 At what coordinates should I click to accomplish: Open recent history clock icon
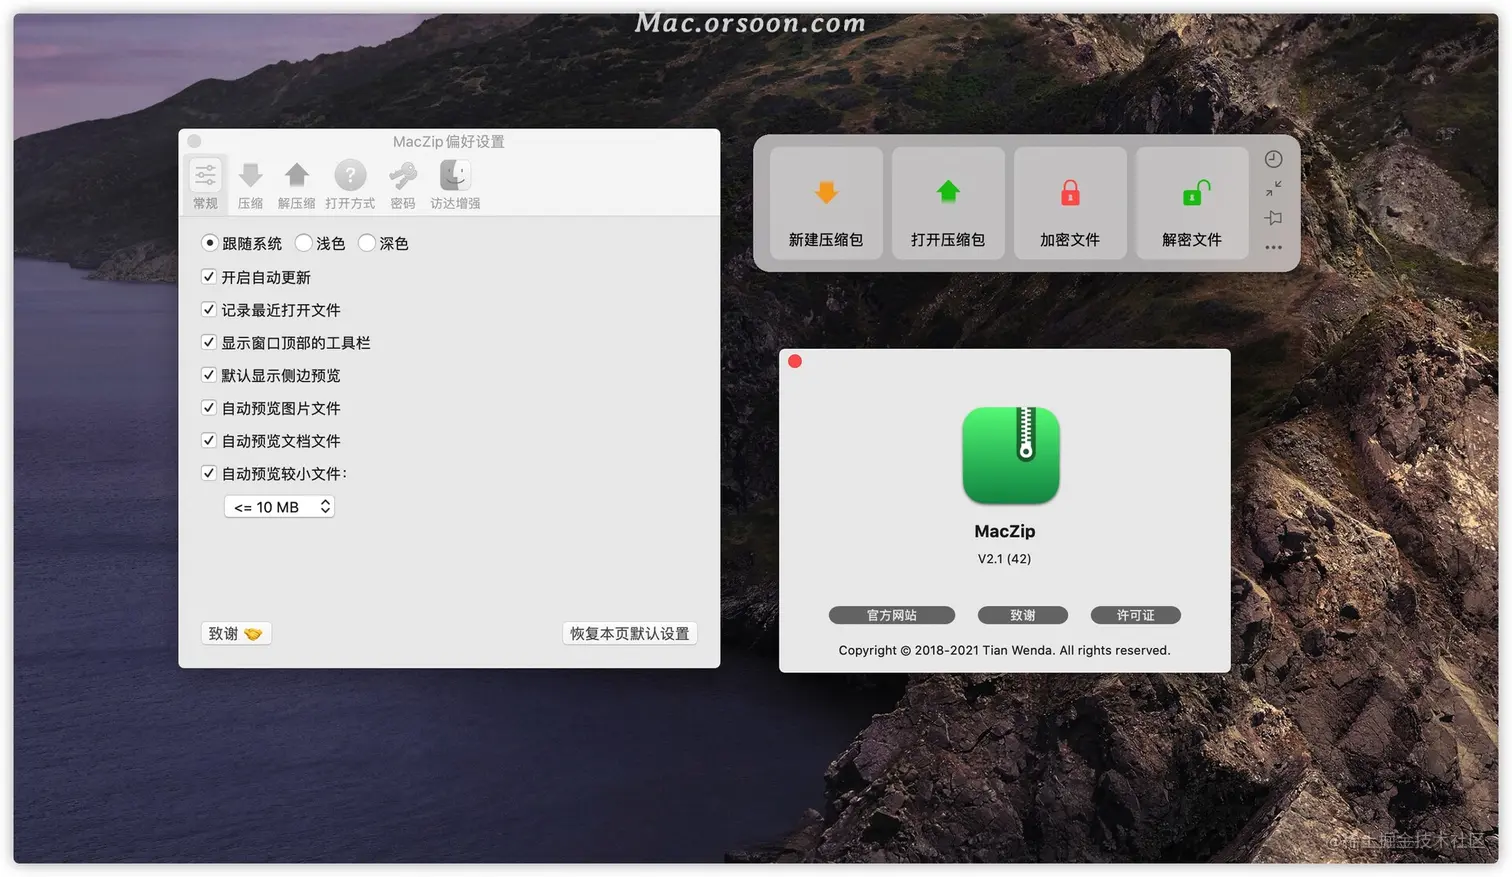[1273, 159]
